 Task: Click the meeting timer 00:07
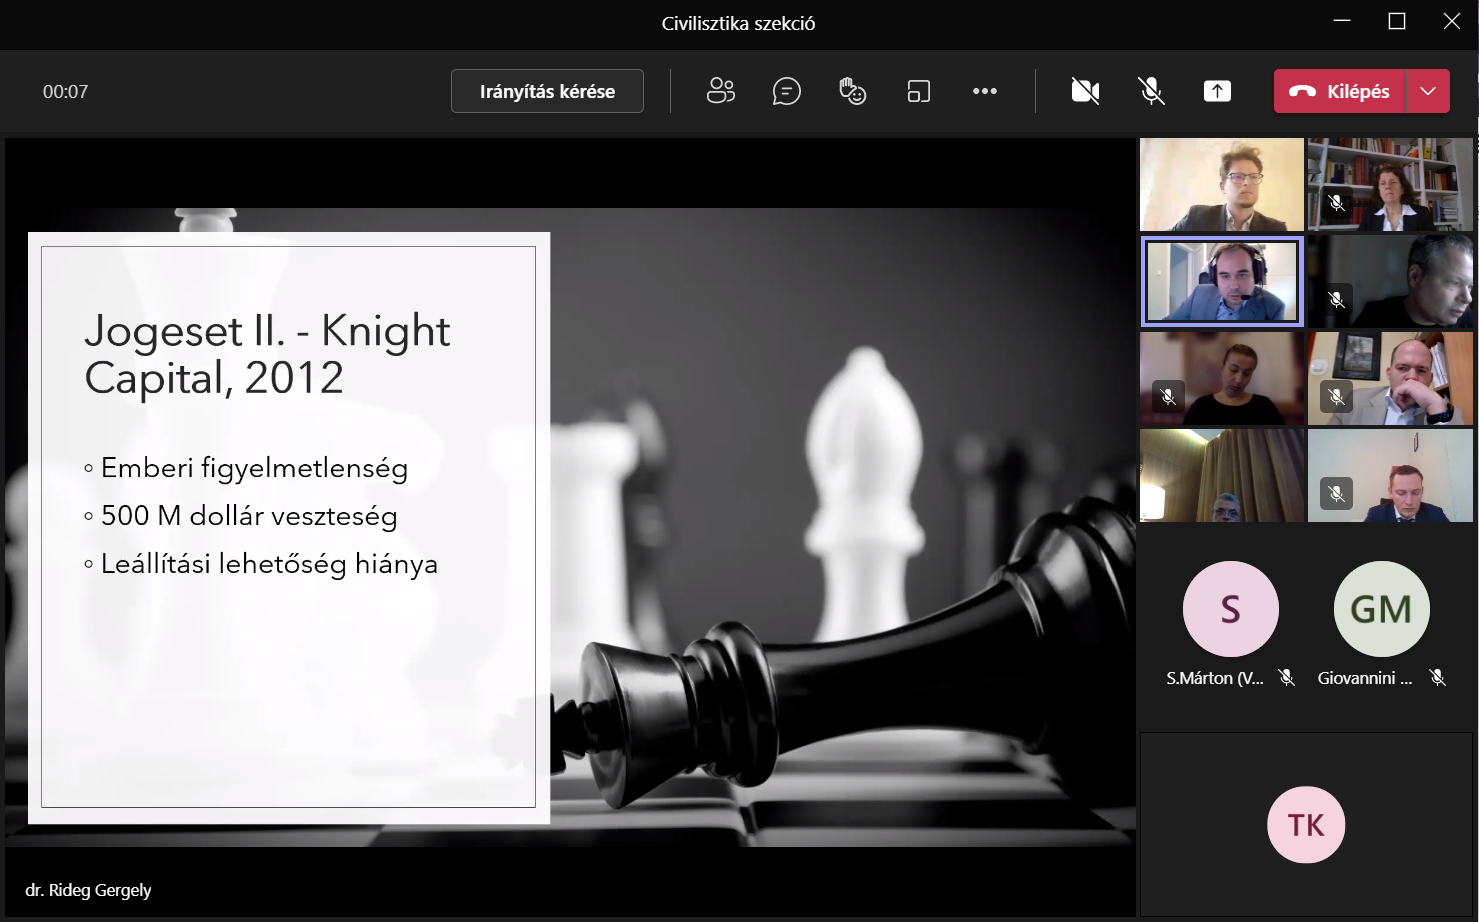tap(65, 92)
